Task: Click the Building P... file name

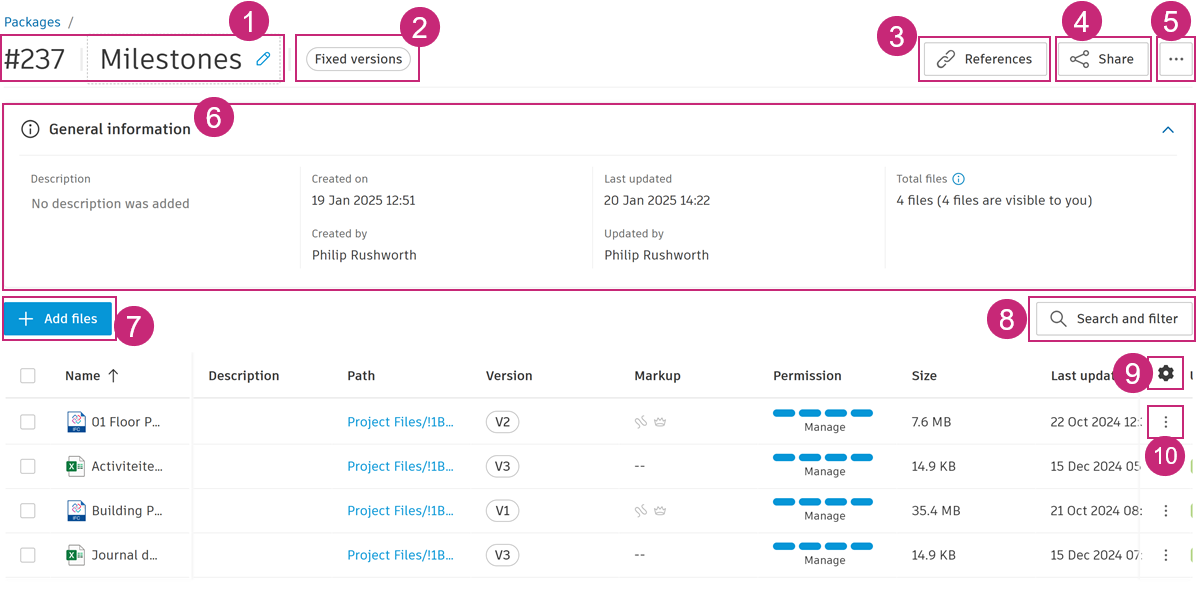Action: point(127,510)
